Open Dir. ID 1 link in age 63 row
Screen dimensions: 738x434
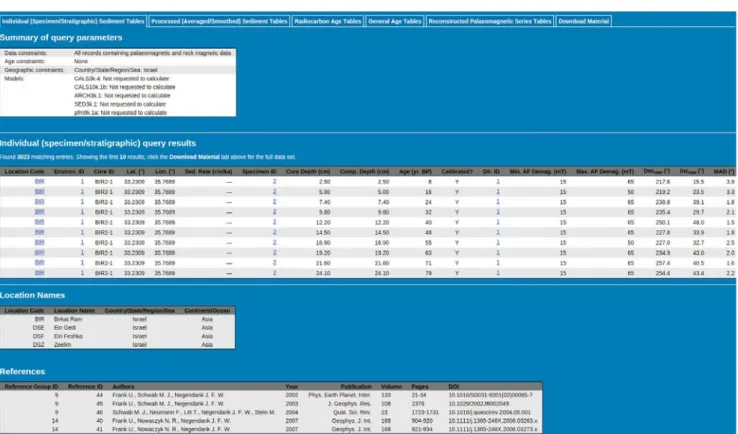point(498,253)
